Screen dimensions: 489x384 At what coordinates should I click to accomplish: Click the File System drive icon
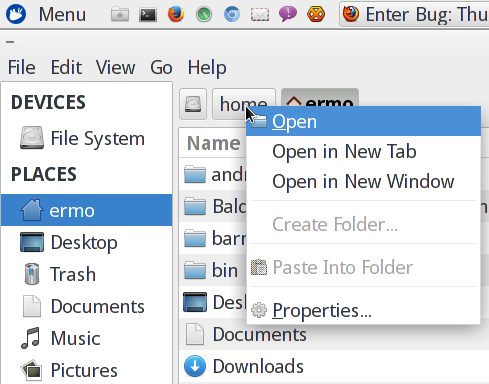[x=32, y=137]
